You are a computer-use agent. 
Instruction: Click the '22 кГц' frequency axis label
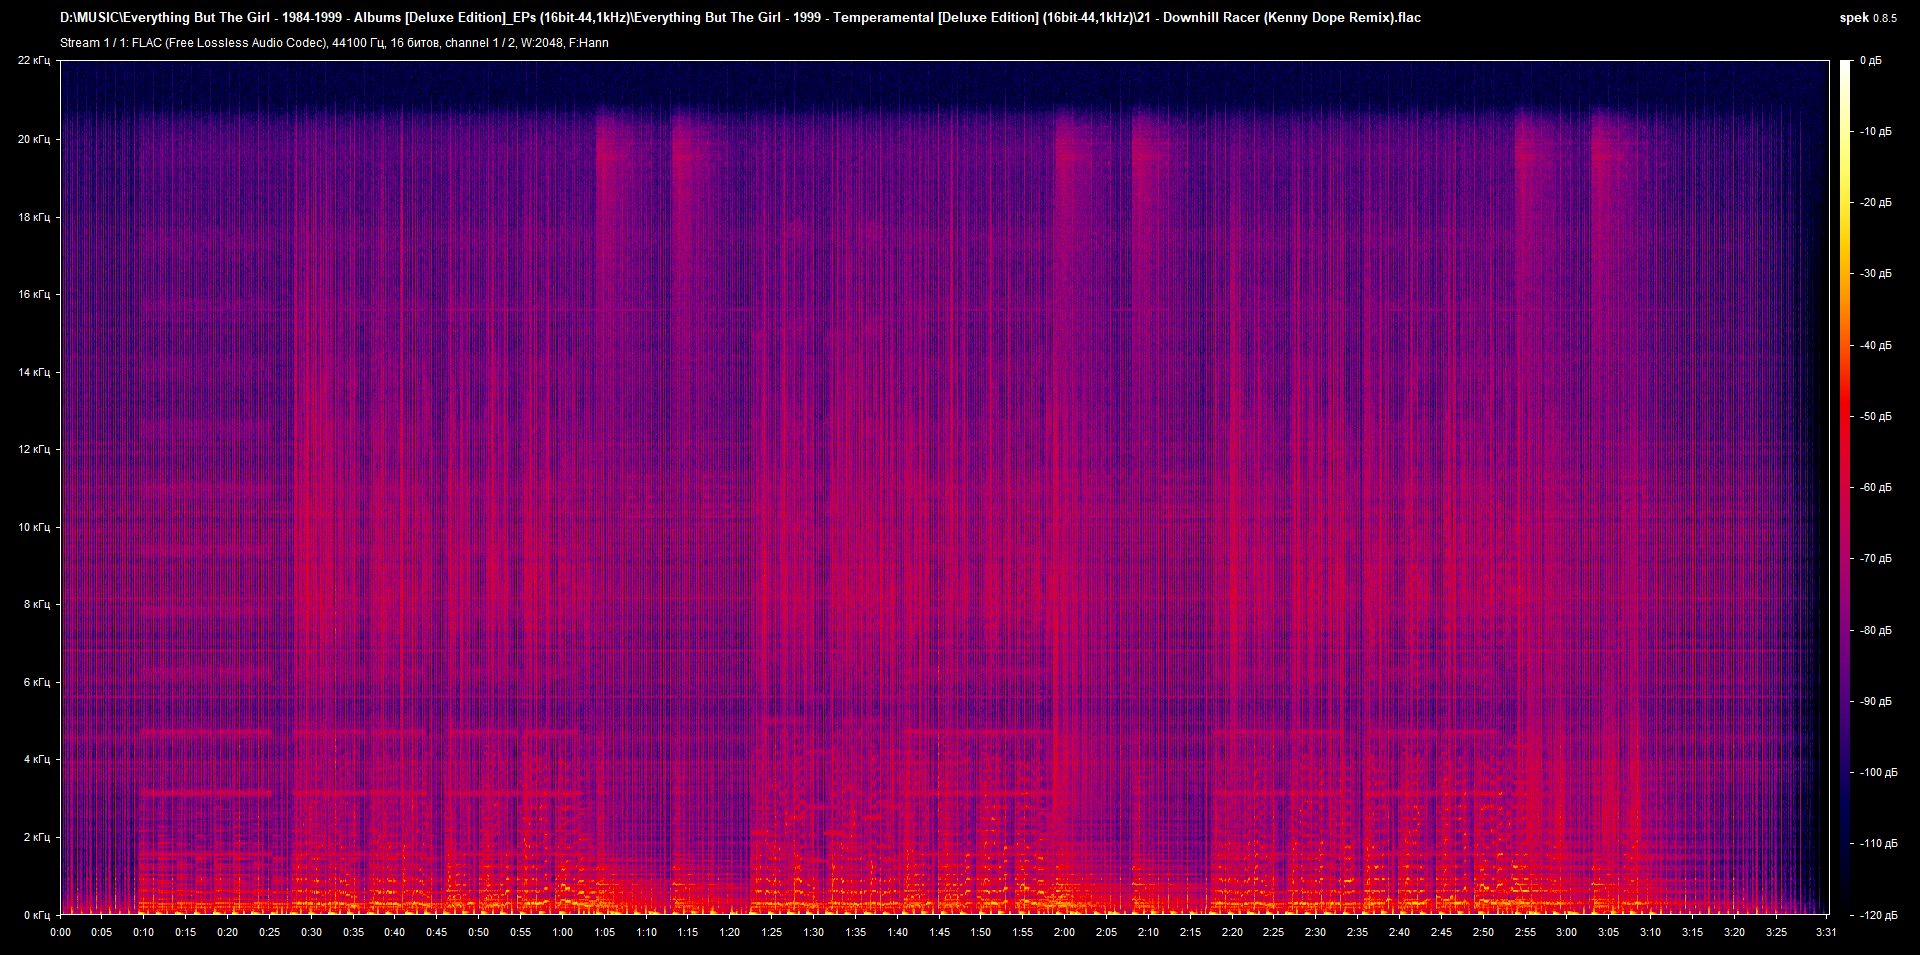tap(34, 61)
